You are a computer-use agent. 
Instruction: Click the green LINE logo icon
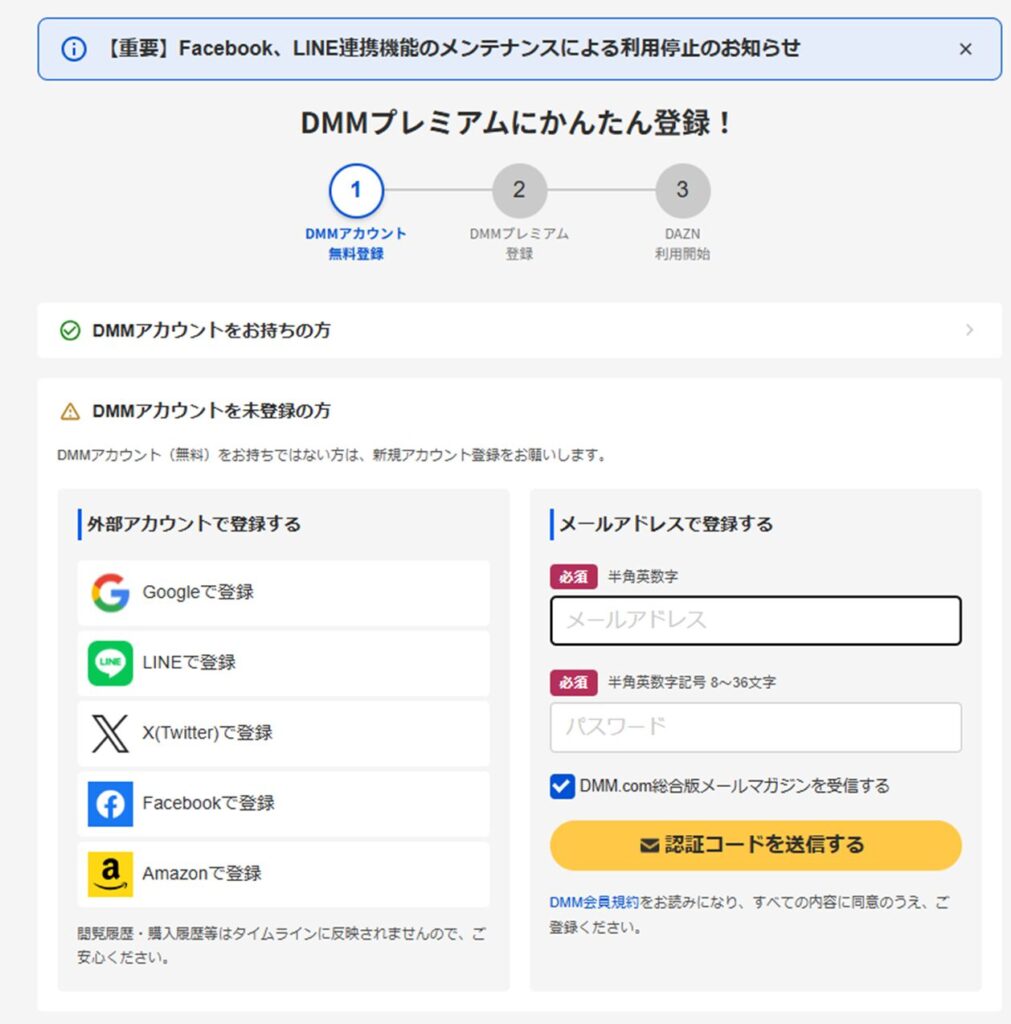pyautogui.click(x=110, y=663)
